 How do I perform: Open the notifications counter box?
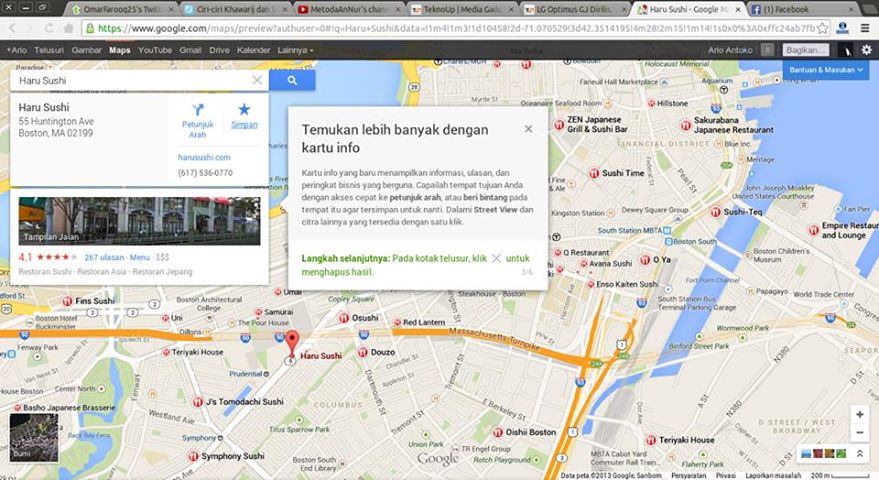pos(767,50)
